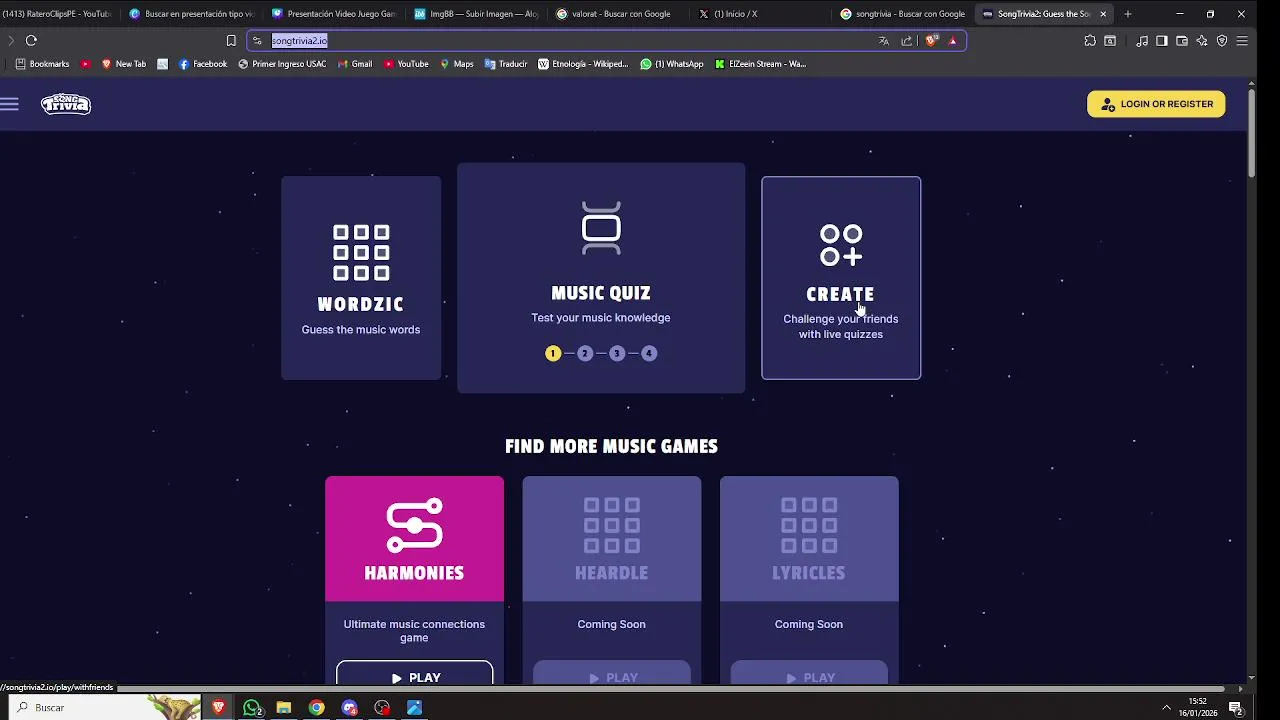Click the Song Trivia logo

66,104
